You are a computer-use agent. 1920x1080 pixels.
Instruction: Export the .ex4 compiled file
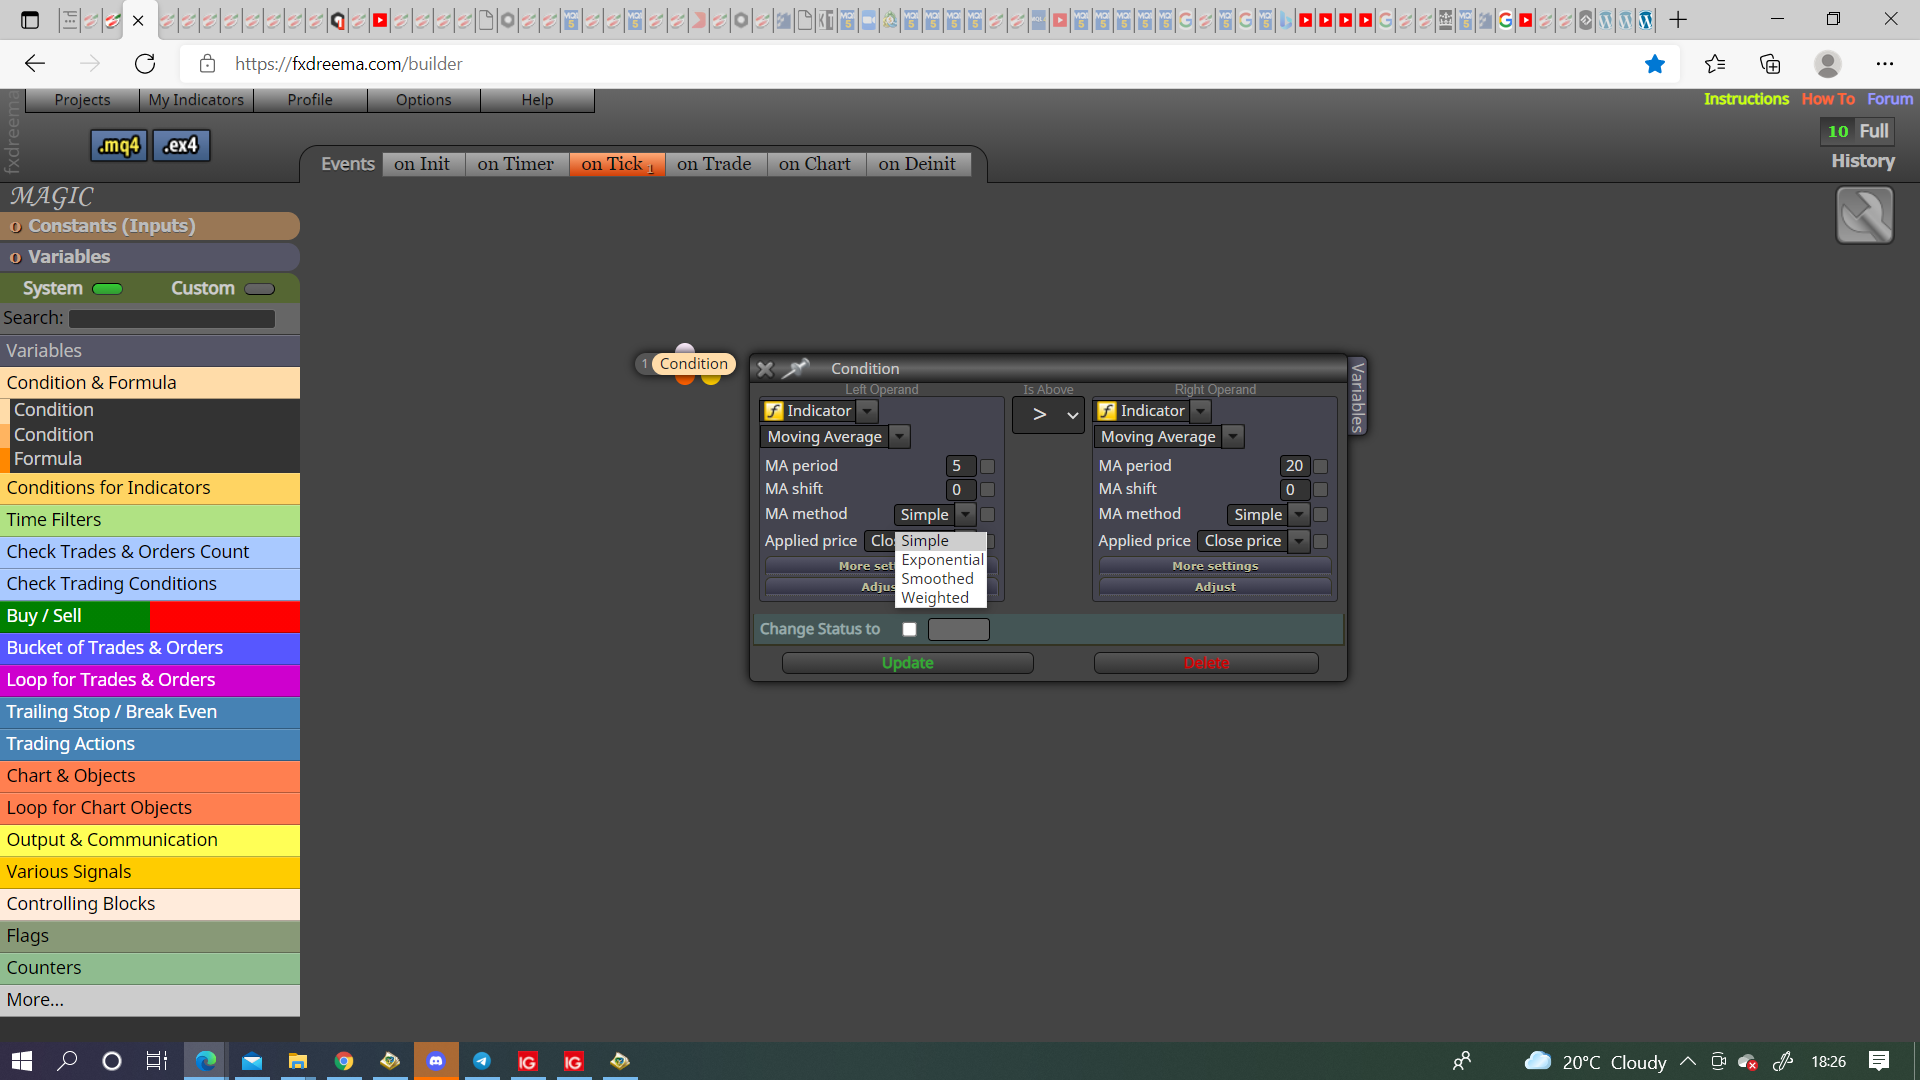tap(181, 146)
